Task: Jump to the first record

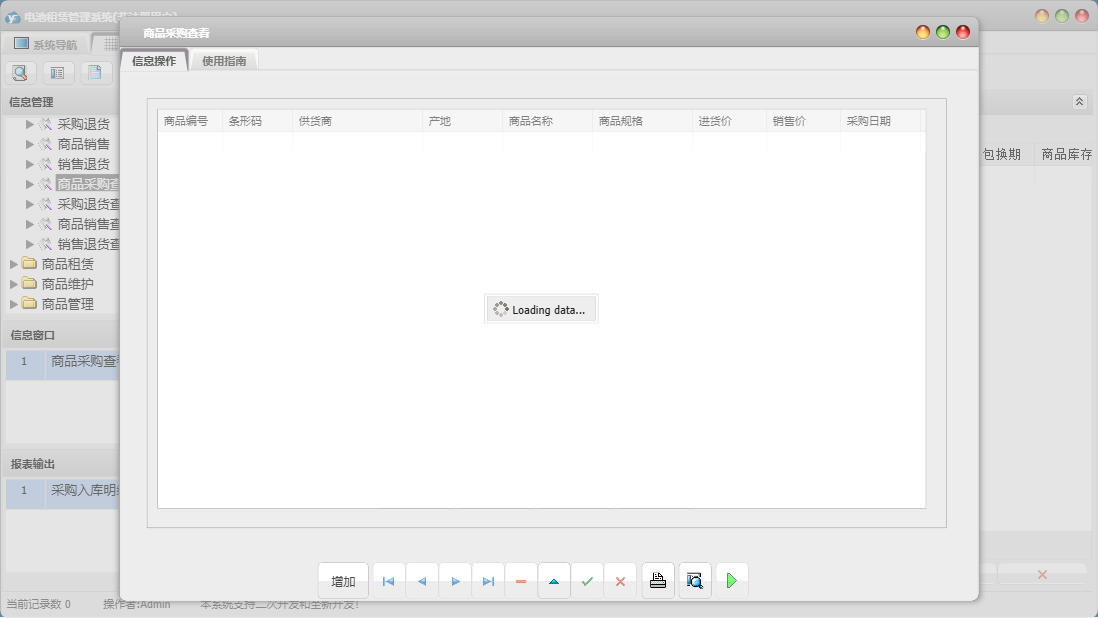Action: 389,581
